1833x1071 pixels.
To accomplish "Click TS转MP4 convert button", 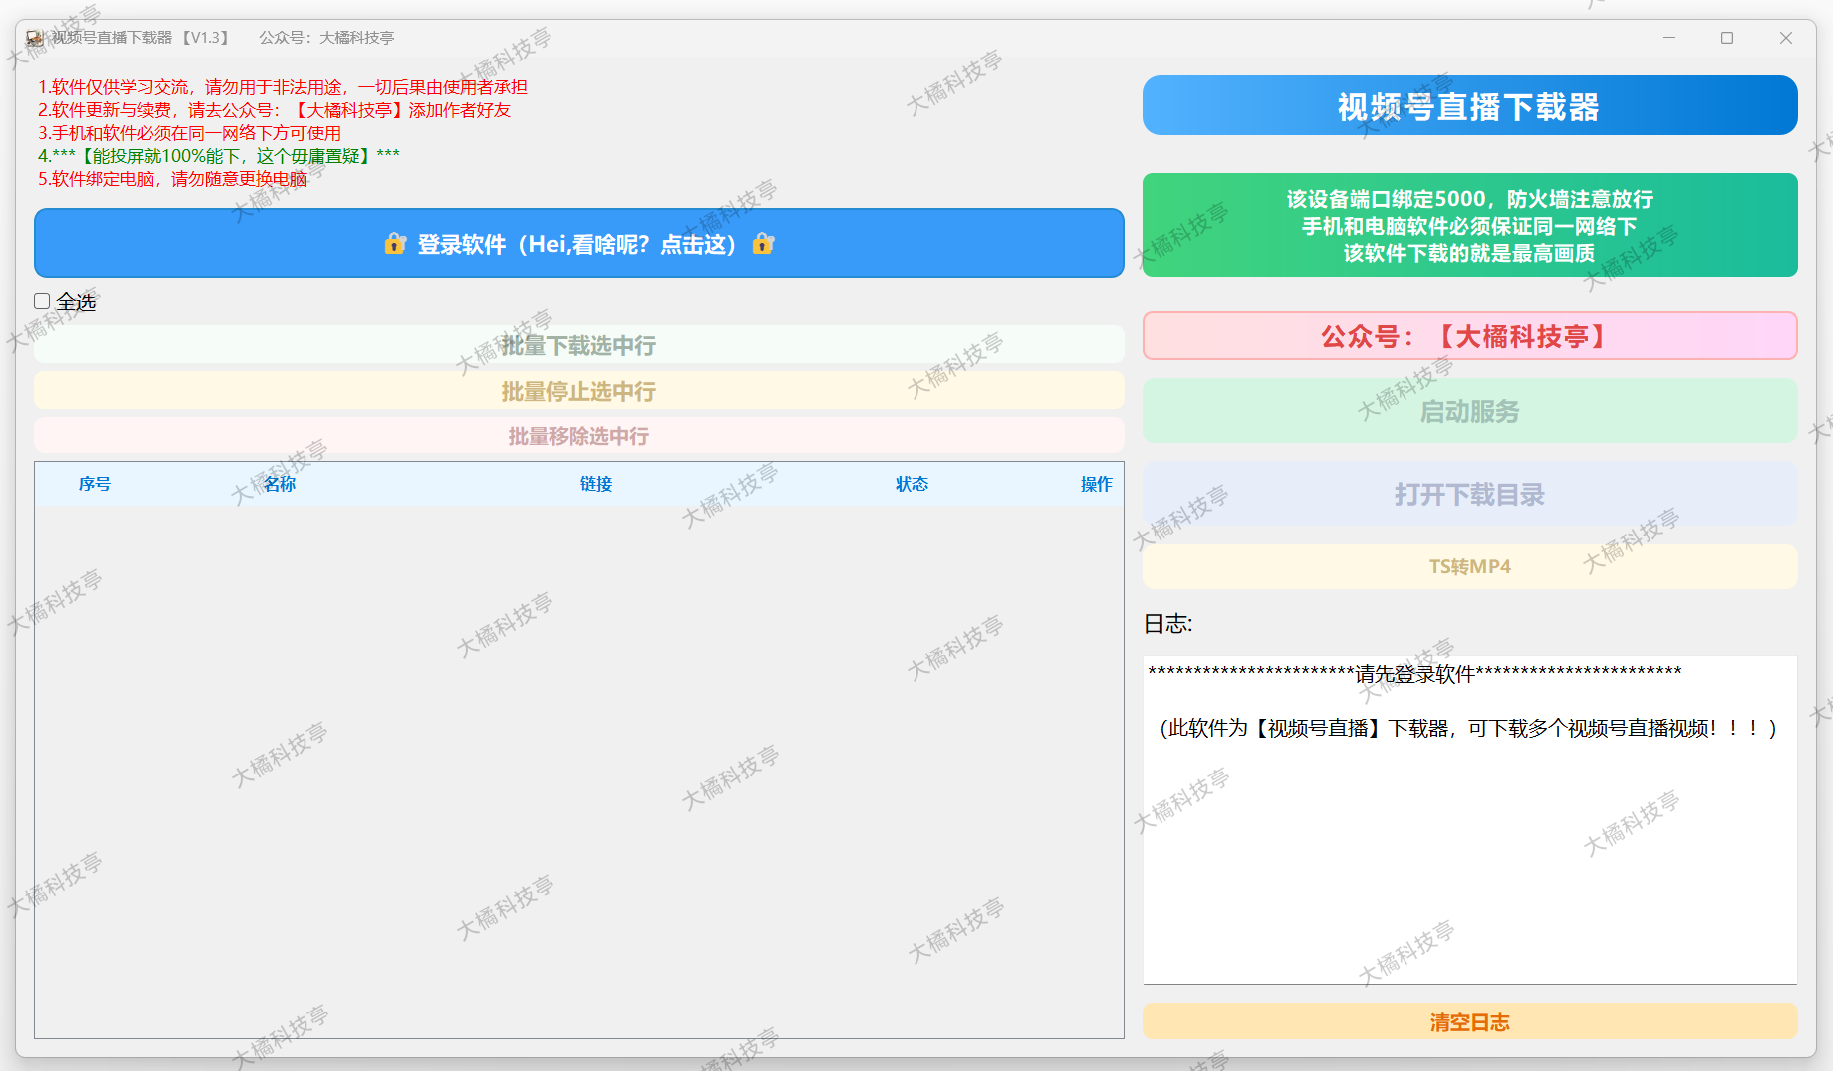I will 1470,566.
